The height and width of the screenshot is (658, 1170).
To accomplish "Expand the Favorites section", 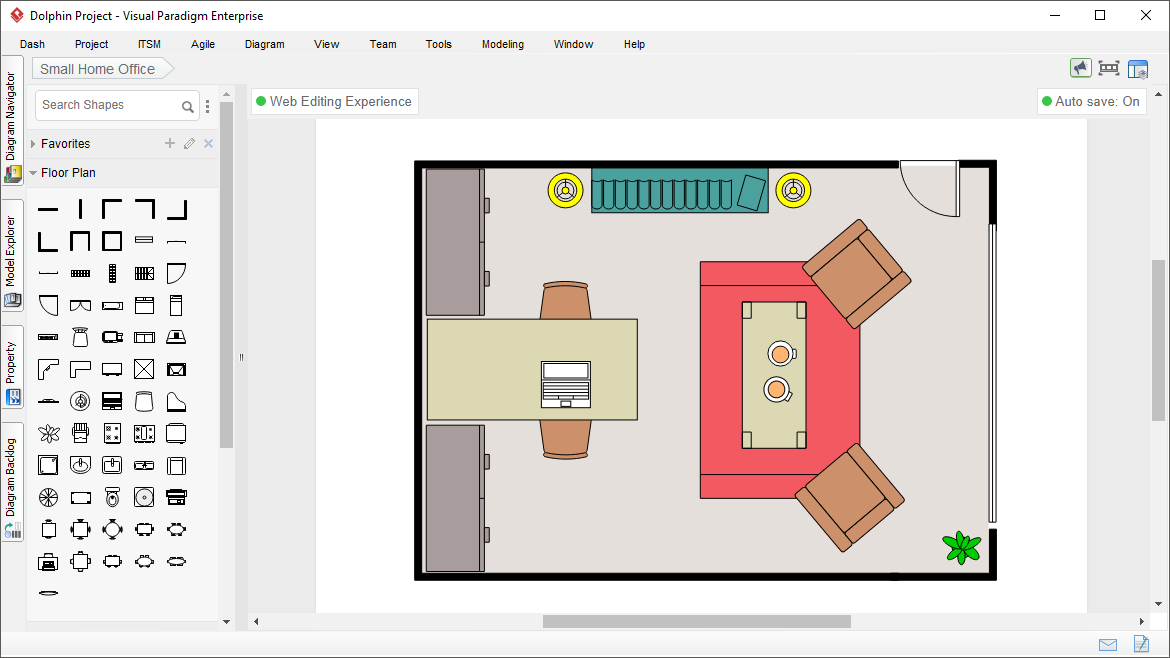I will [x=33, y=143].
